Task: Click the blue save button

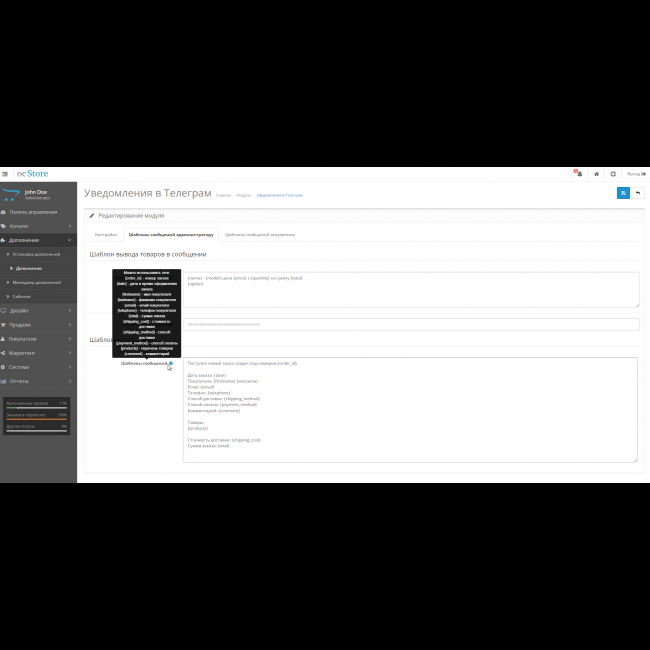Action: click(623, 193)
